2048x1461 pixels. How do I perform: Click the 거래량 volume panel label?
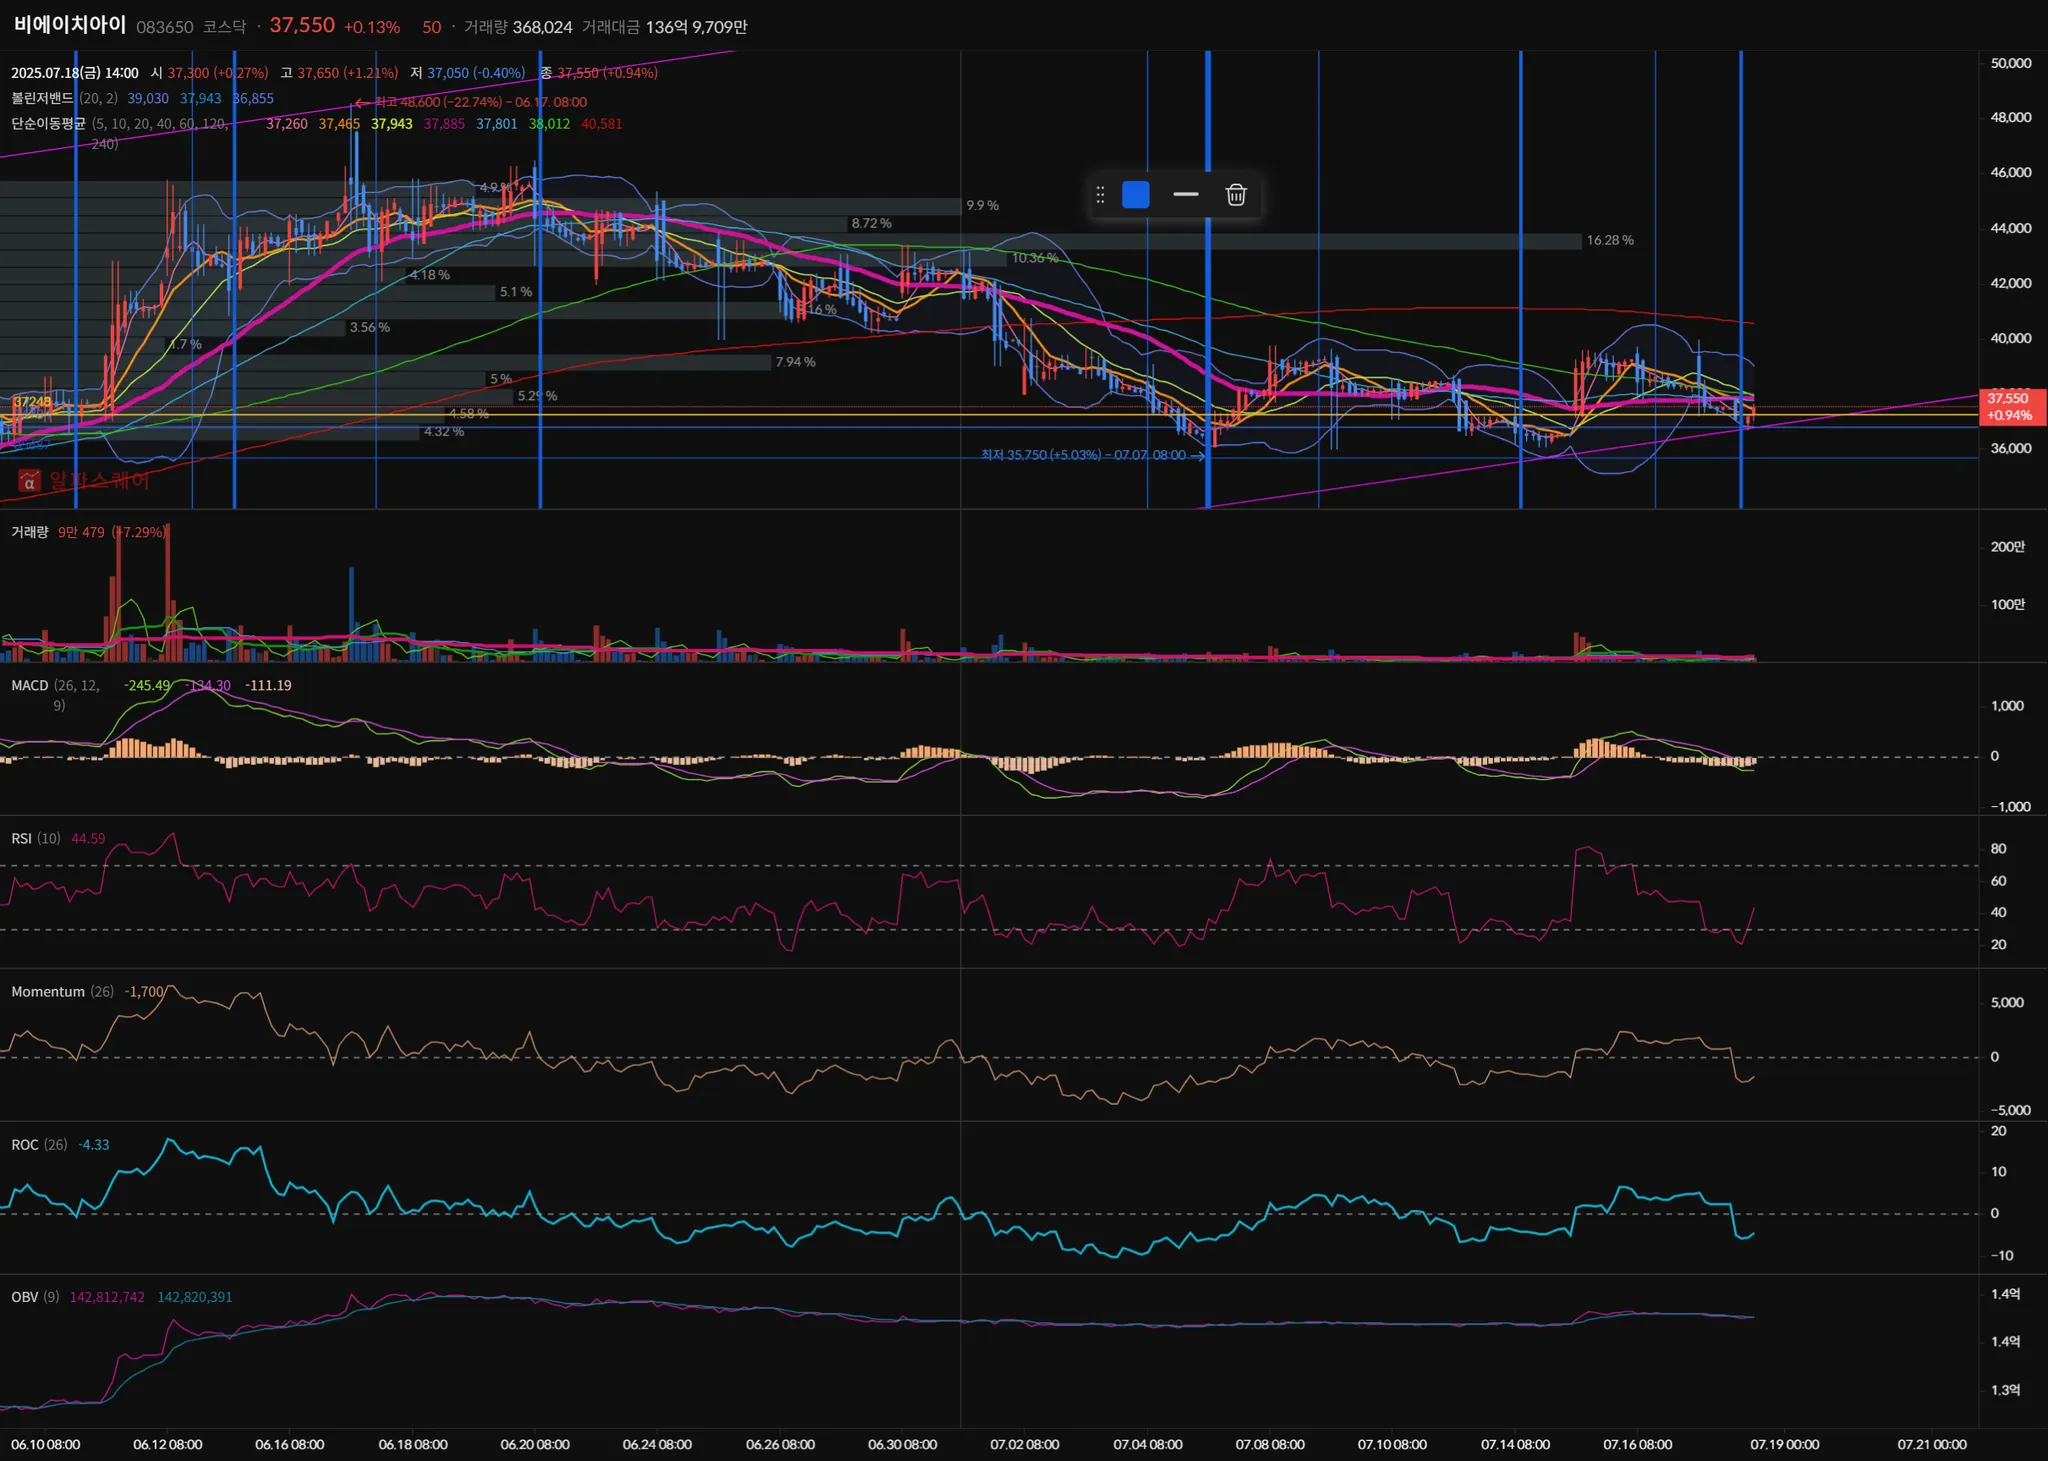coord(29,532)
